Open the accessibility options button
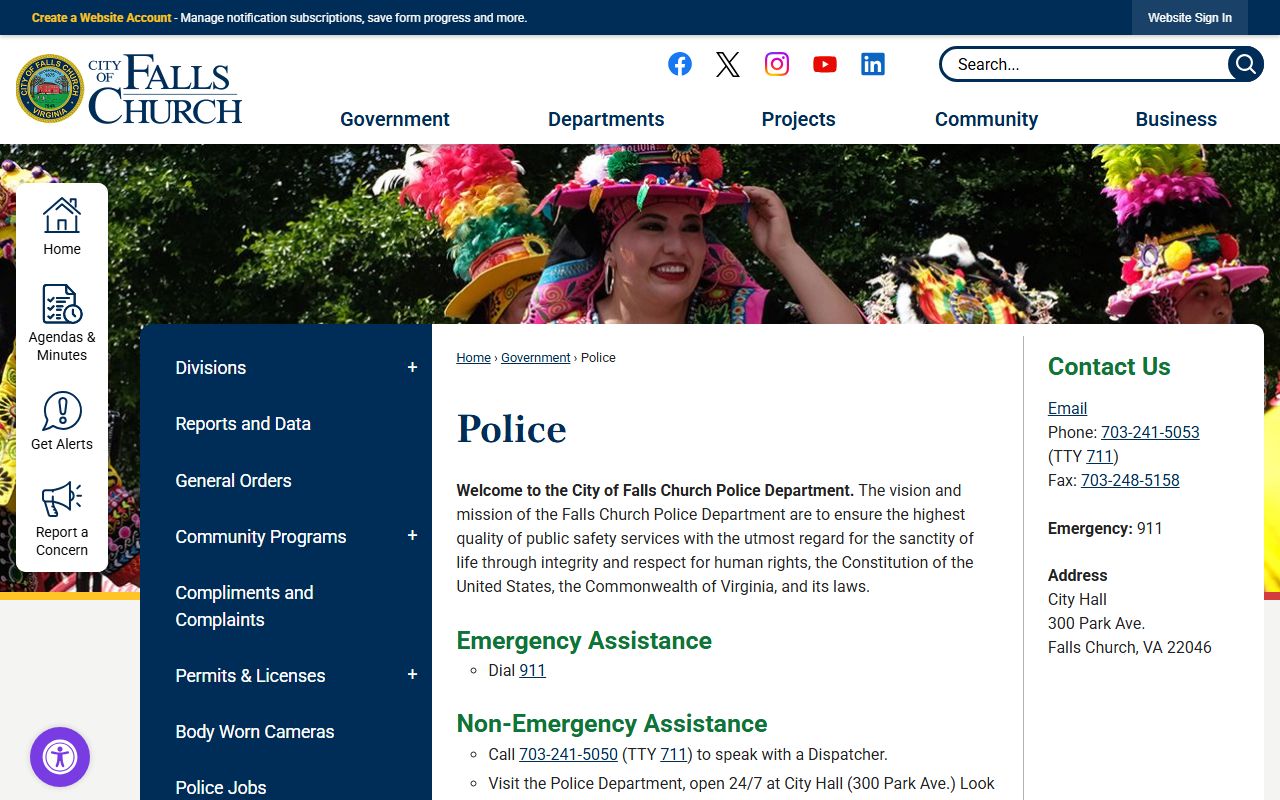Viewport: 1280px width, 800px height. coord(60,757)
